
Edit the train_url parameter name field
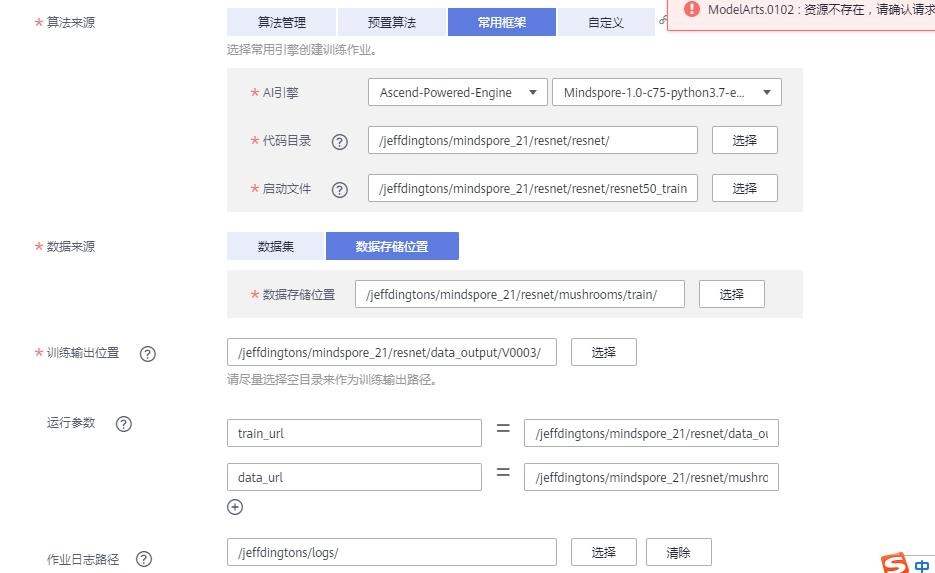[354, 433]
